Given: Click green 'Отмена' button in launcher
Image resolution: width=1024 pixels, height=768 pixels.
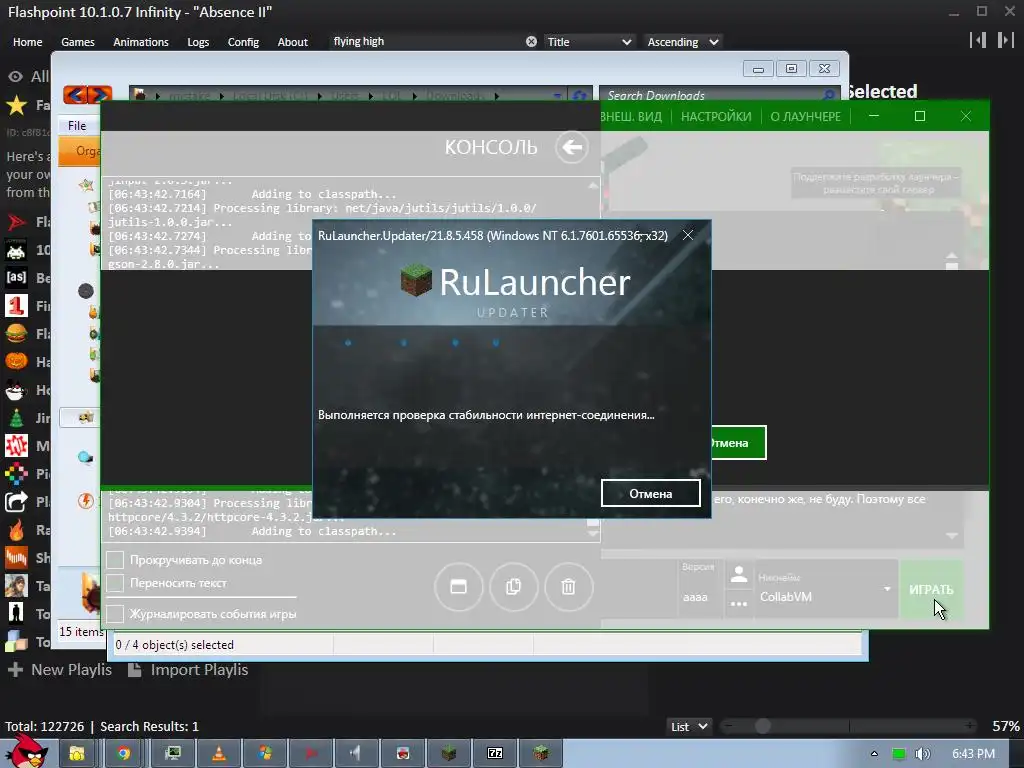Looking at the screenshot, I should tap(738, 443).
